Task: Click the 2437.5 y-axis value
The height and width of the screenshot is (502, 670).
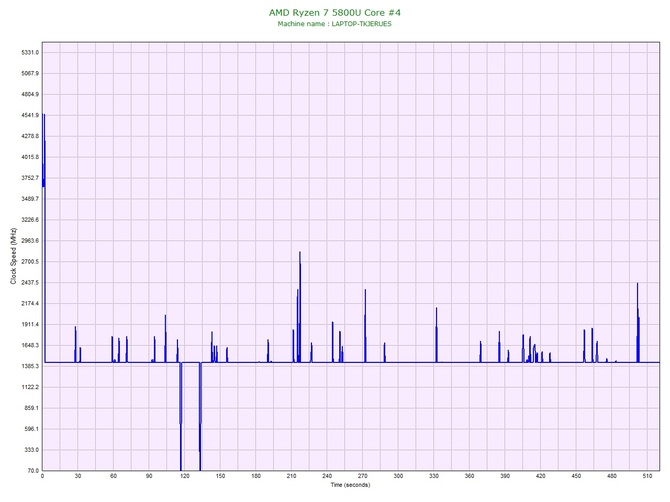Action: click(x=30, y=283)
